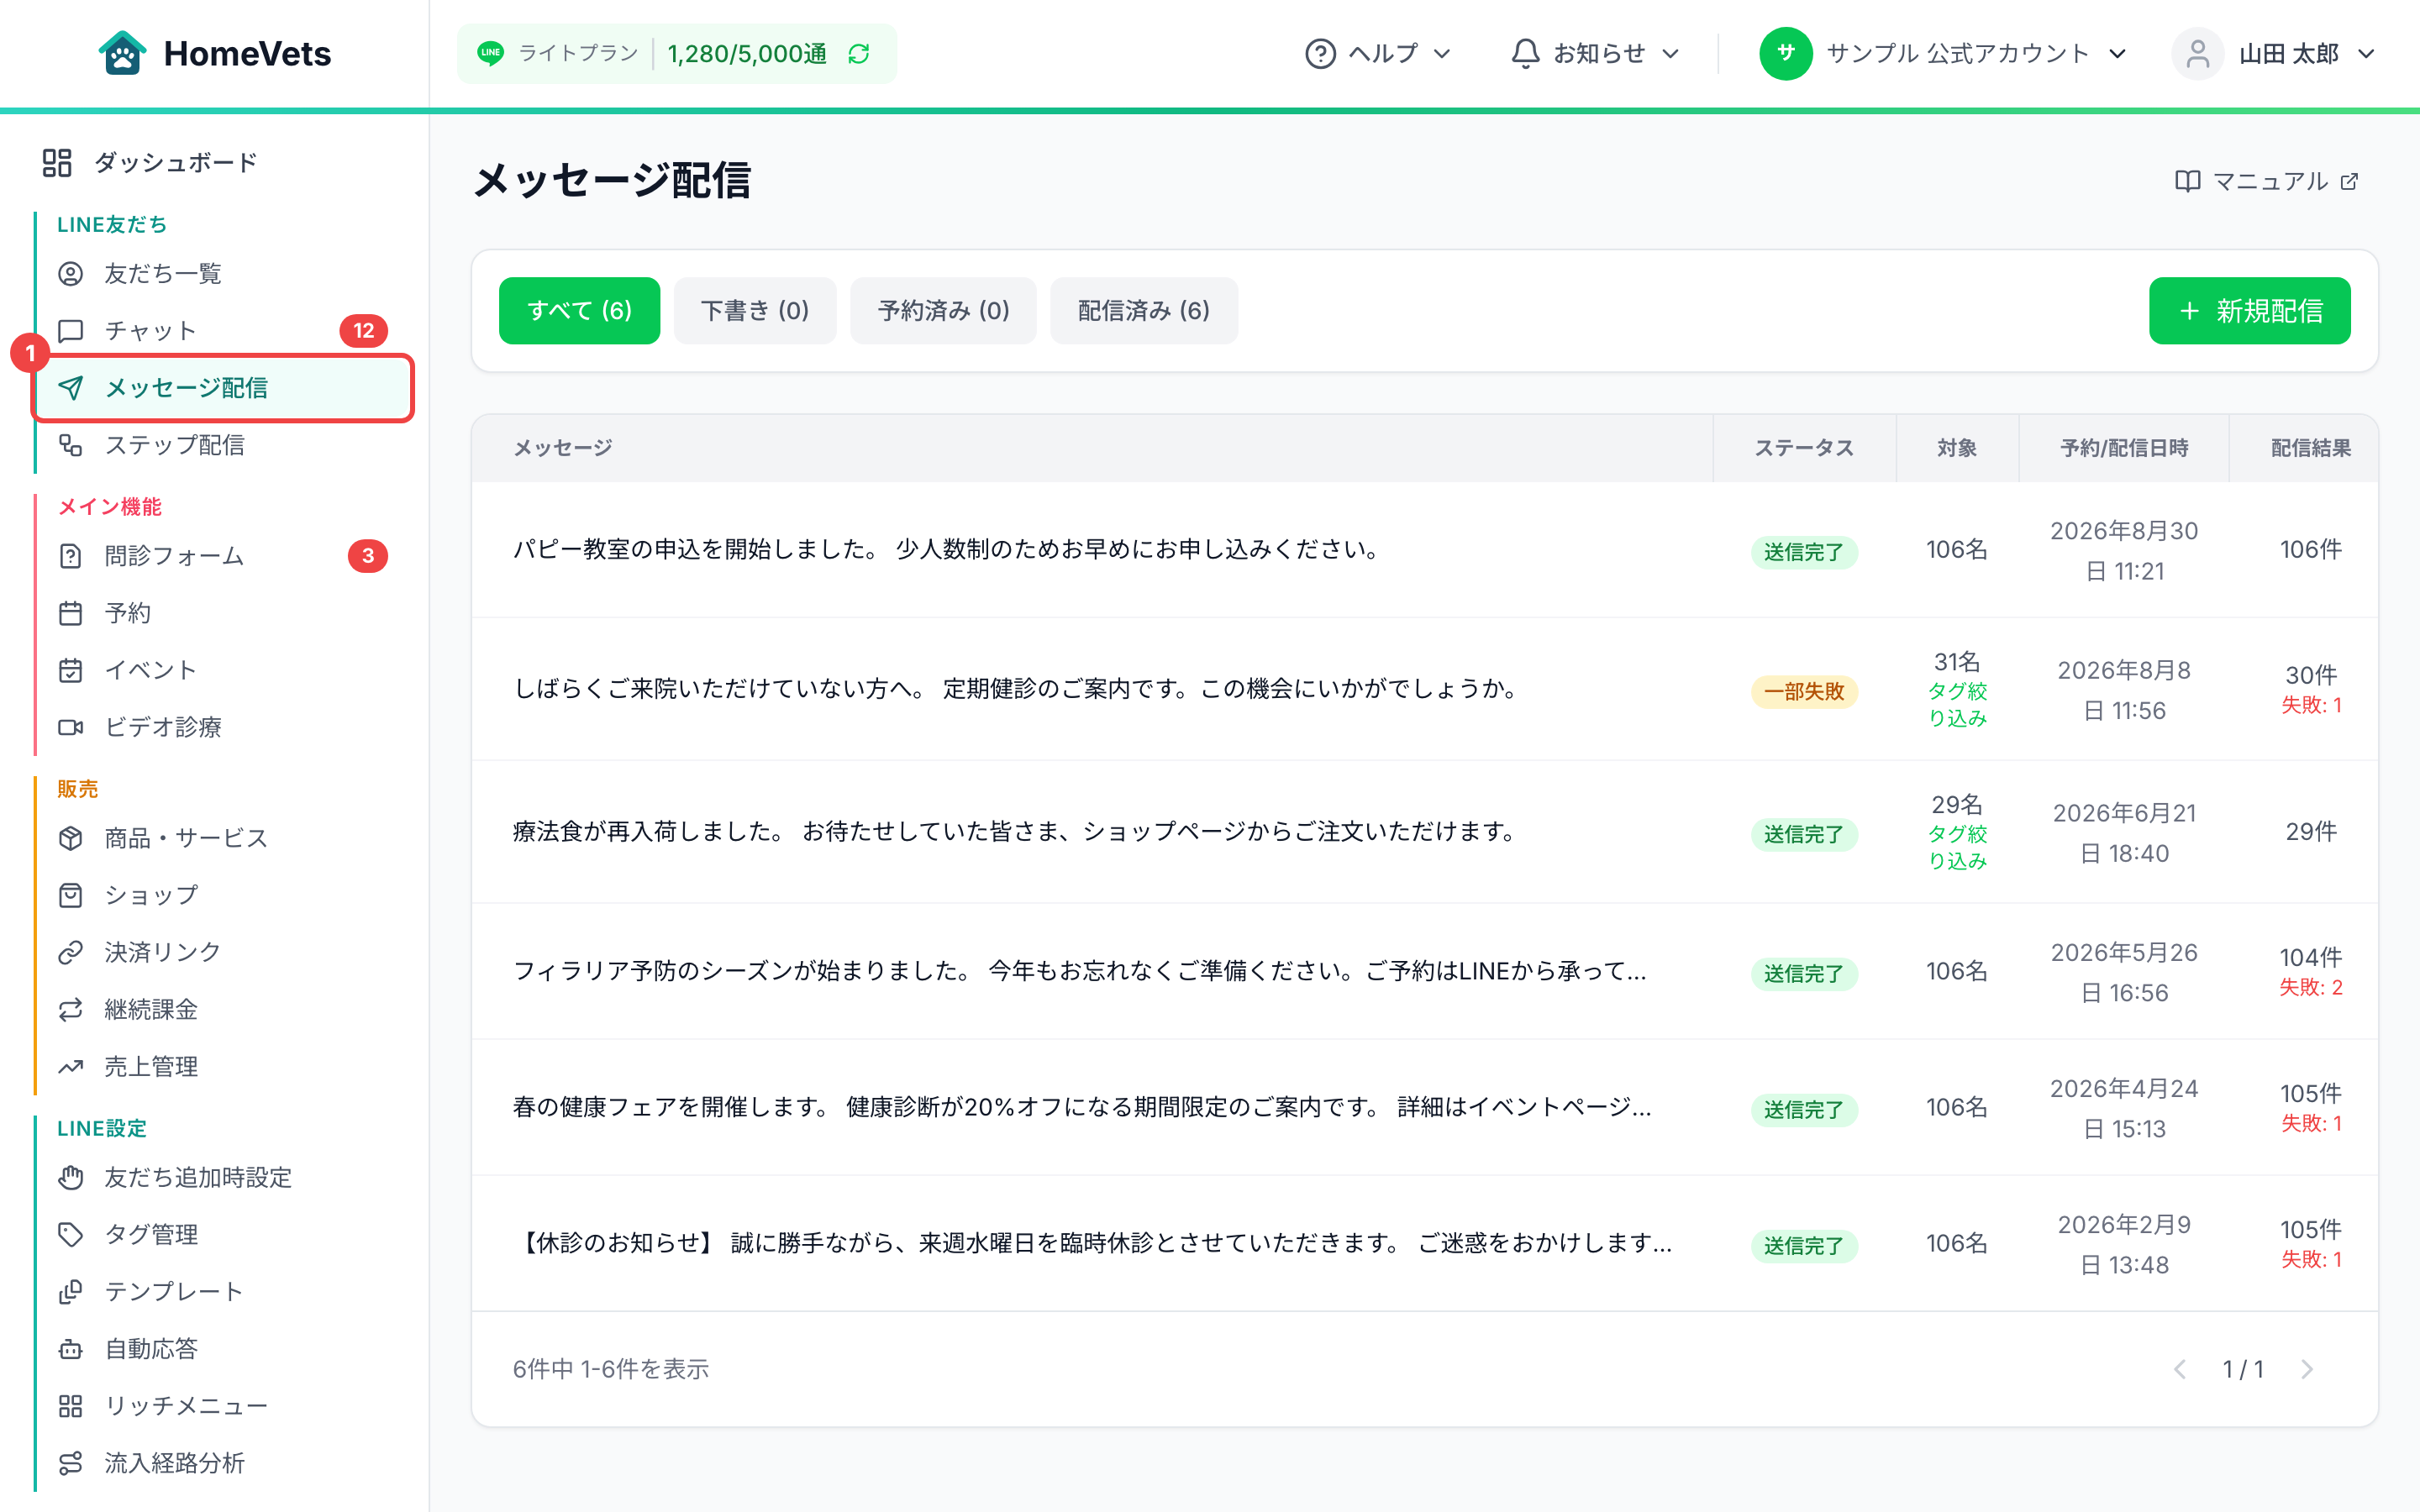Open イベント in the sidebar
The height and width of the screenshot is (1512, 2420).
point(128,670)
